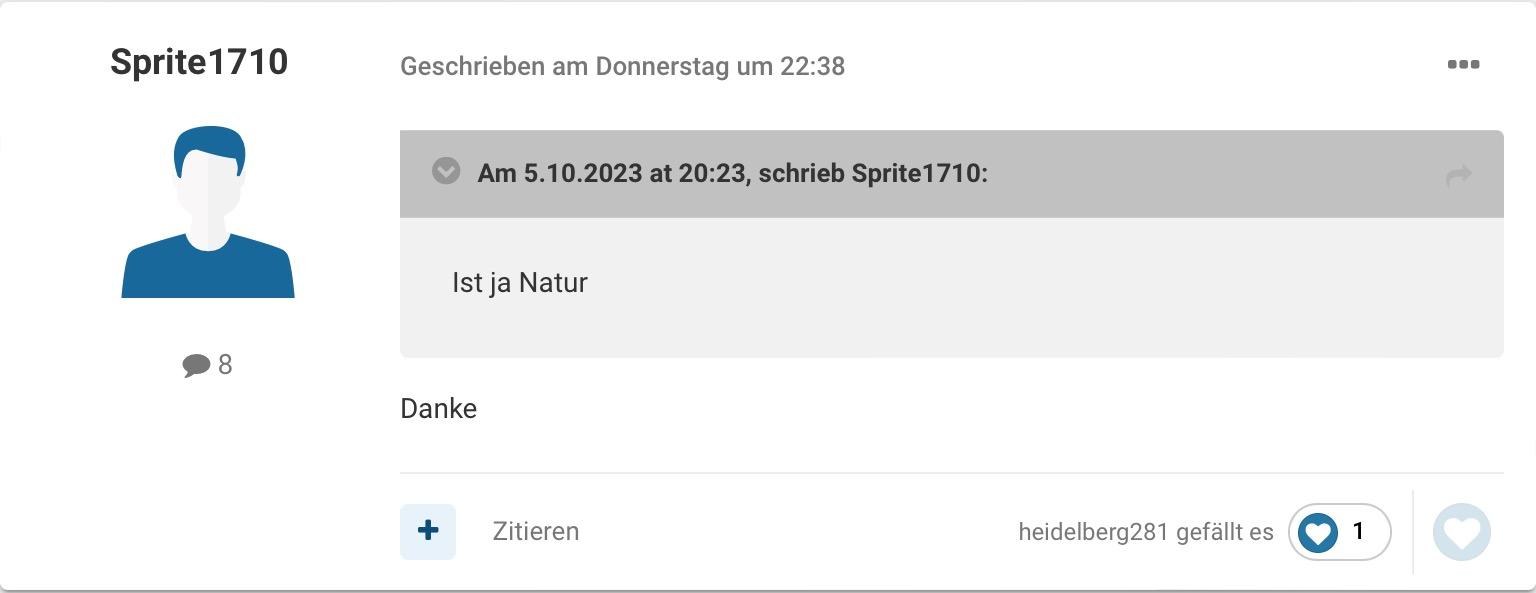
Task: Click the quoted text "Ist ja Natur"
Action: [520, 283]
